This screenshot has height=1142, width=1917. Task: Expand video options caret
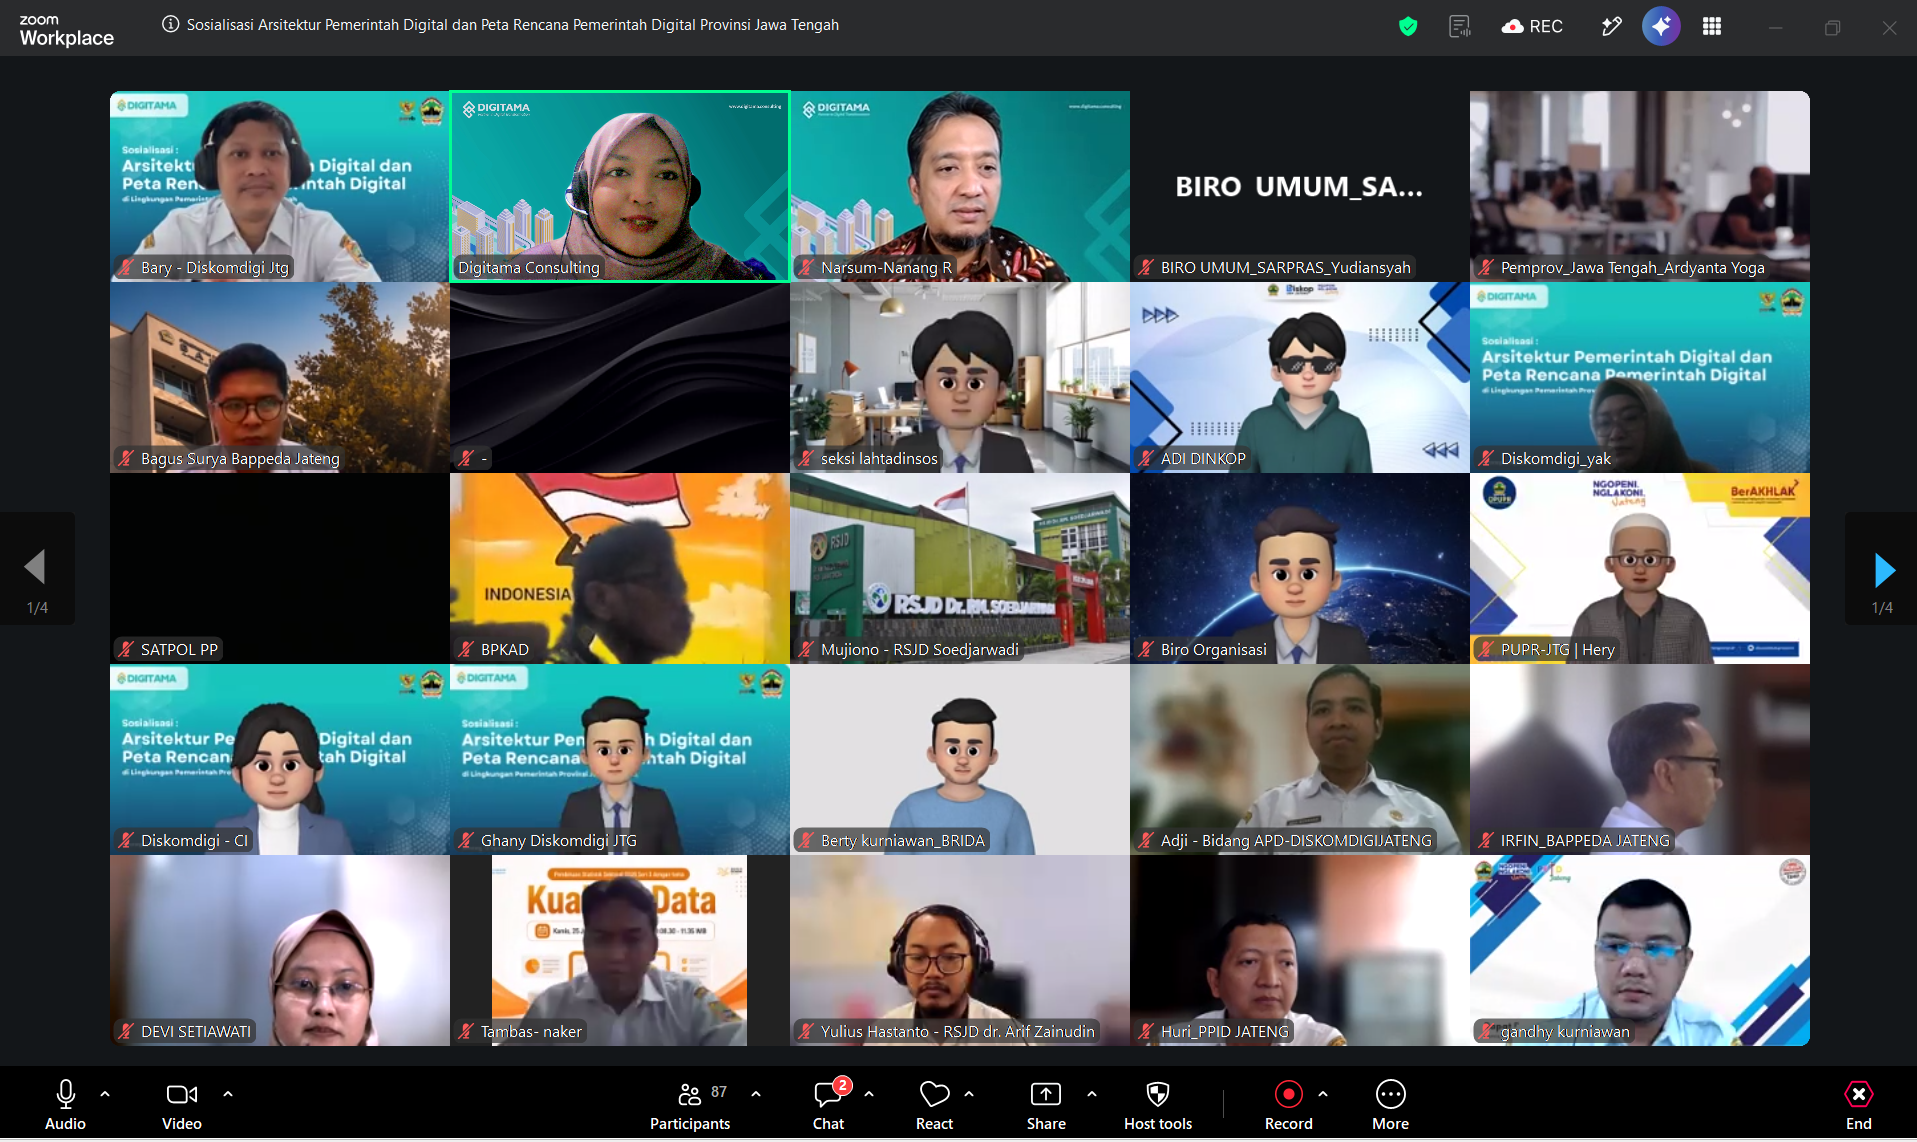(228, 1094)
